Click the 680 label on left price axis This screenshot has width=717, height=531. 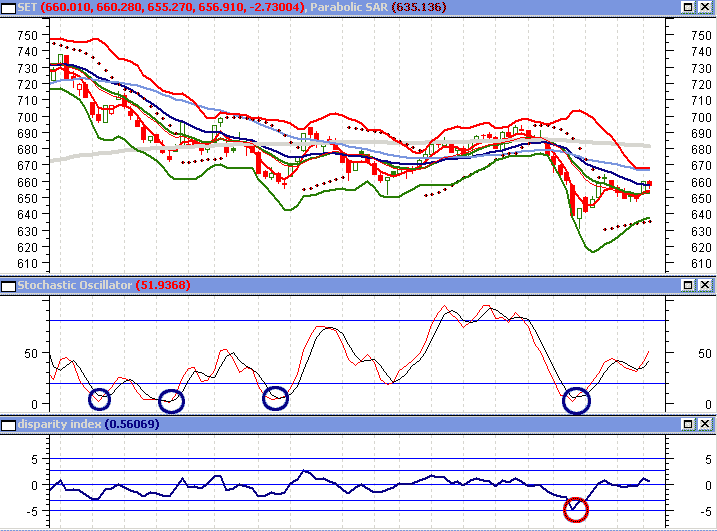(x=27, y=150)
